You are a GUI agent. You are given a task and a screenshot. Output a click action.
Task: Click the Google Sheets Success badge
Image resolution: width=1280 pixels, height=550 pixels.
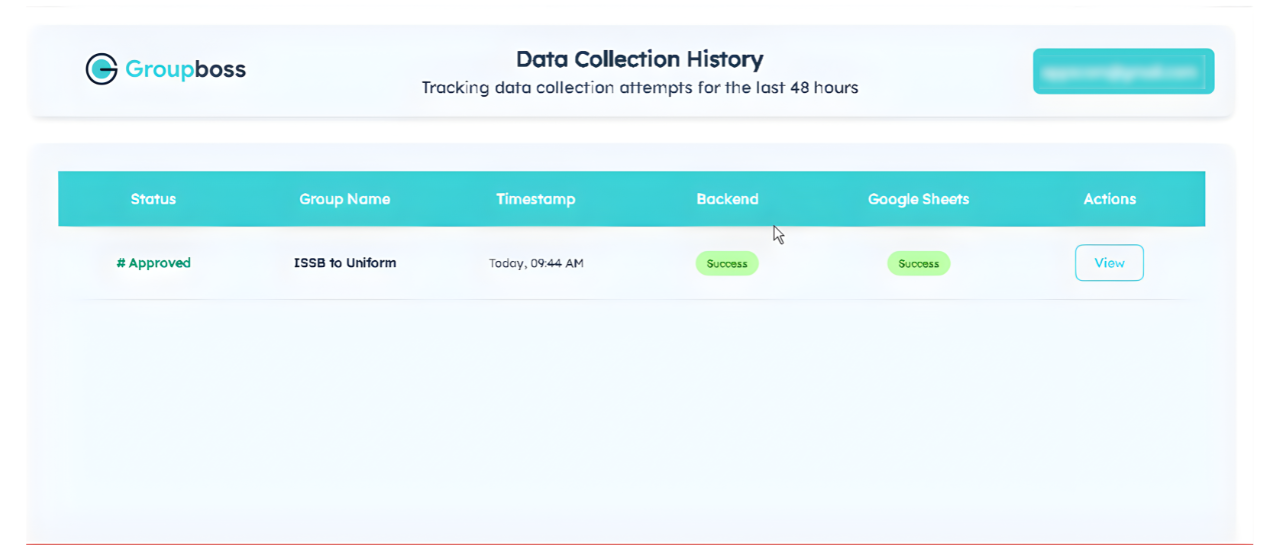(918, 263)
